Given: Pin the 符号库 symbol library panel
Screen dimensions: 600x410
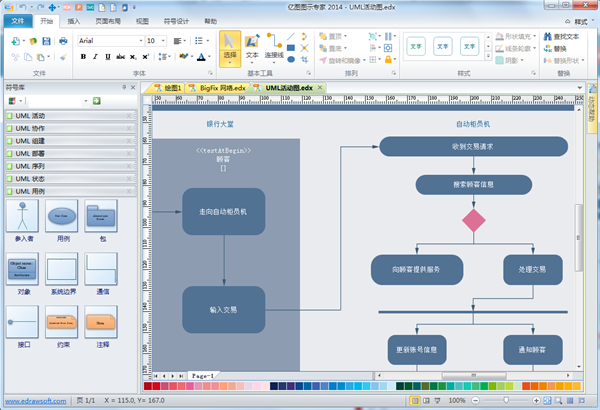Looking at the screenshot, I should coord(123,88).
